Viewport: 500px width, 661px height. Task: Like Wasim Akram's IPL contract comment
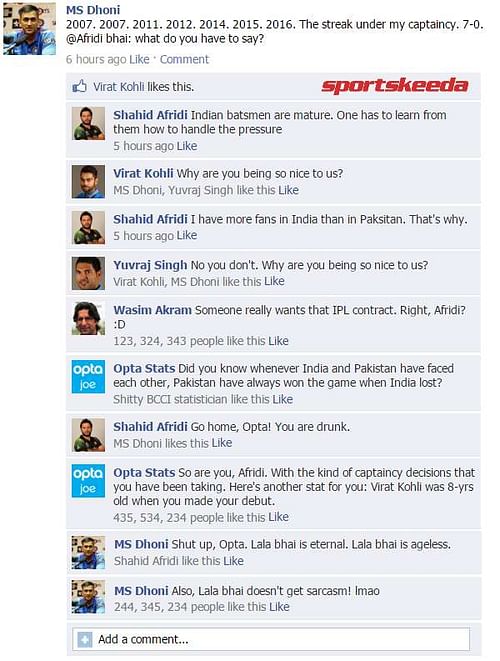click(x=278, y=341)
